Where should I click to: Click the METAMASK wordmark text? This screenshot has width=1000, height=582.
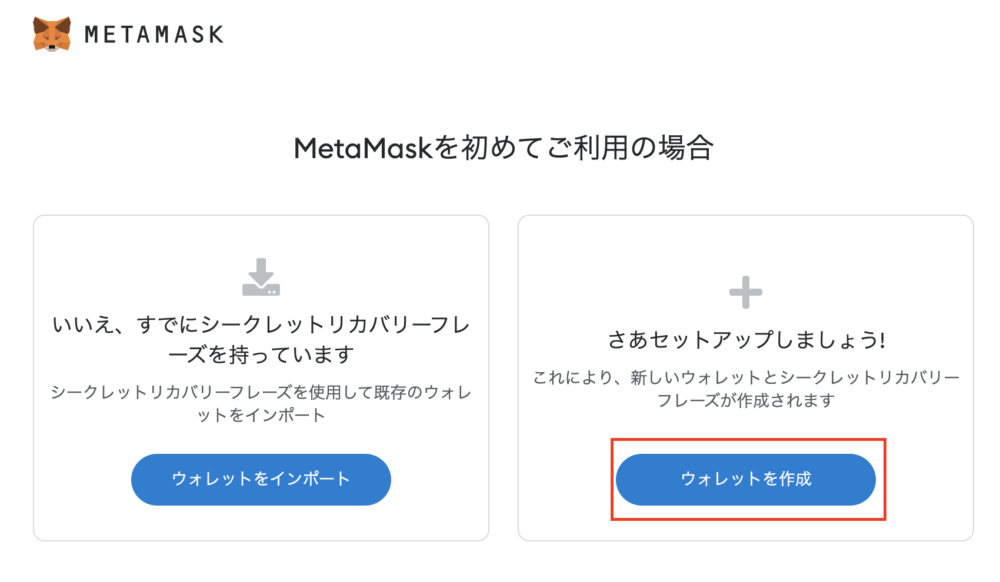(x=153, y=35)
